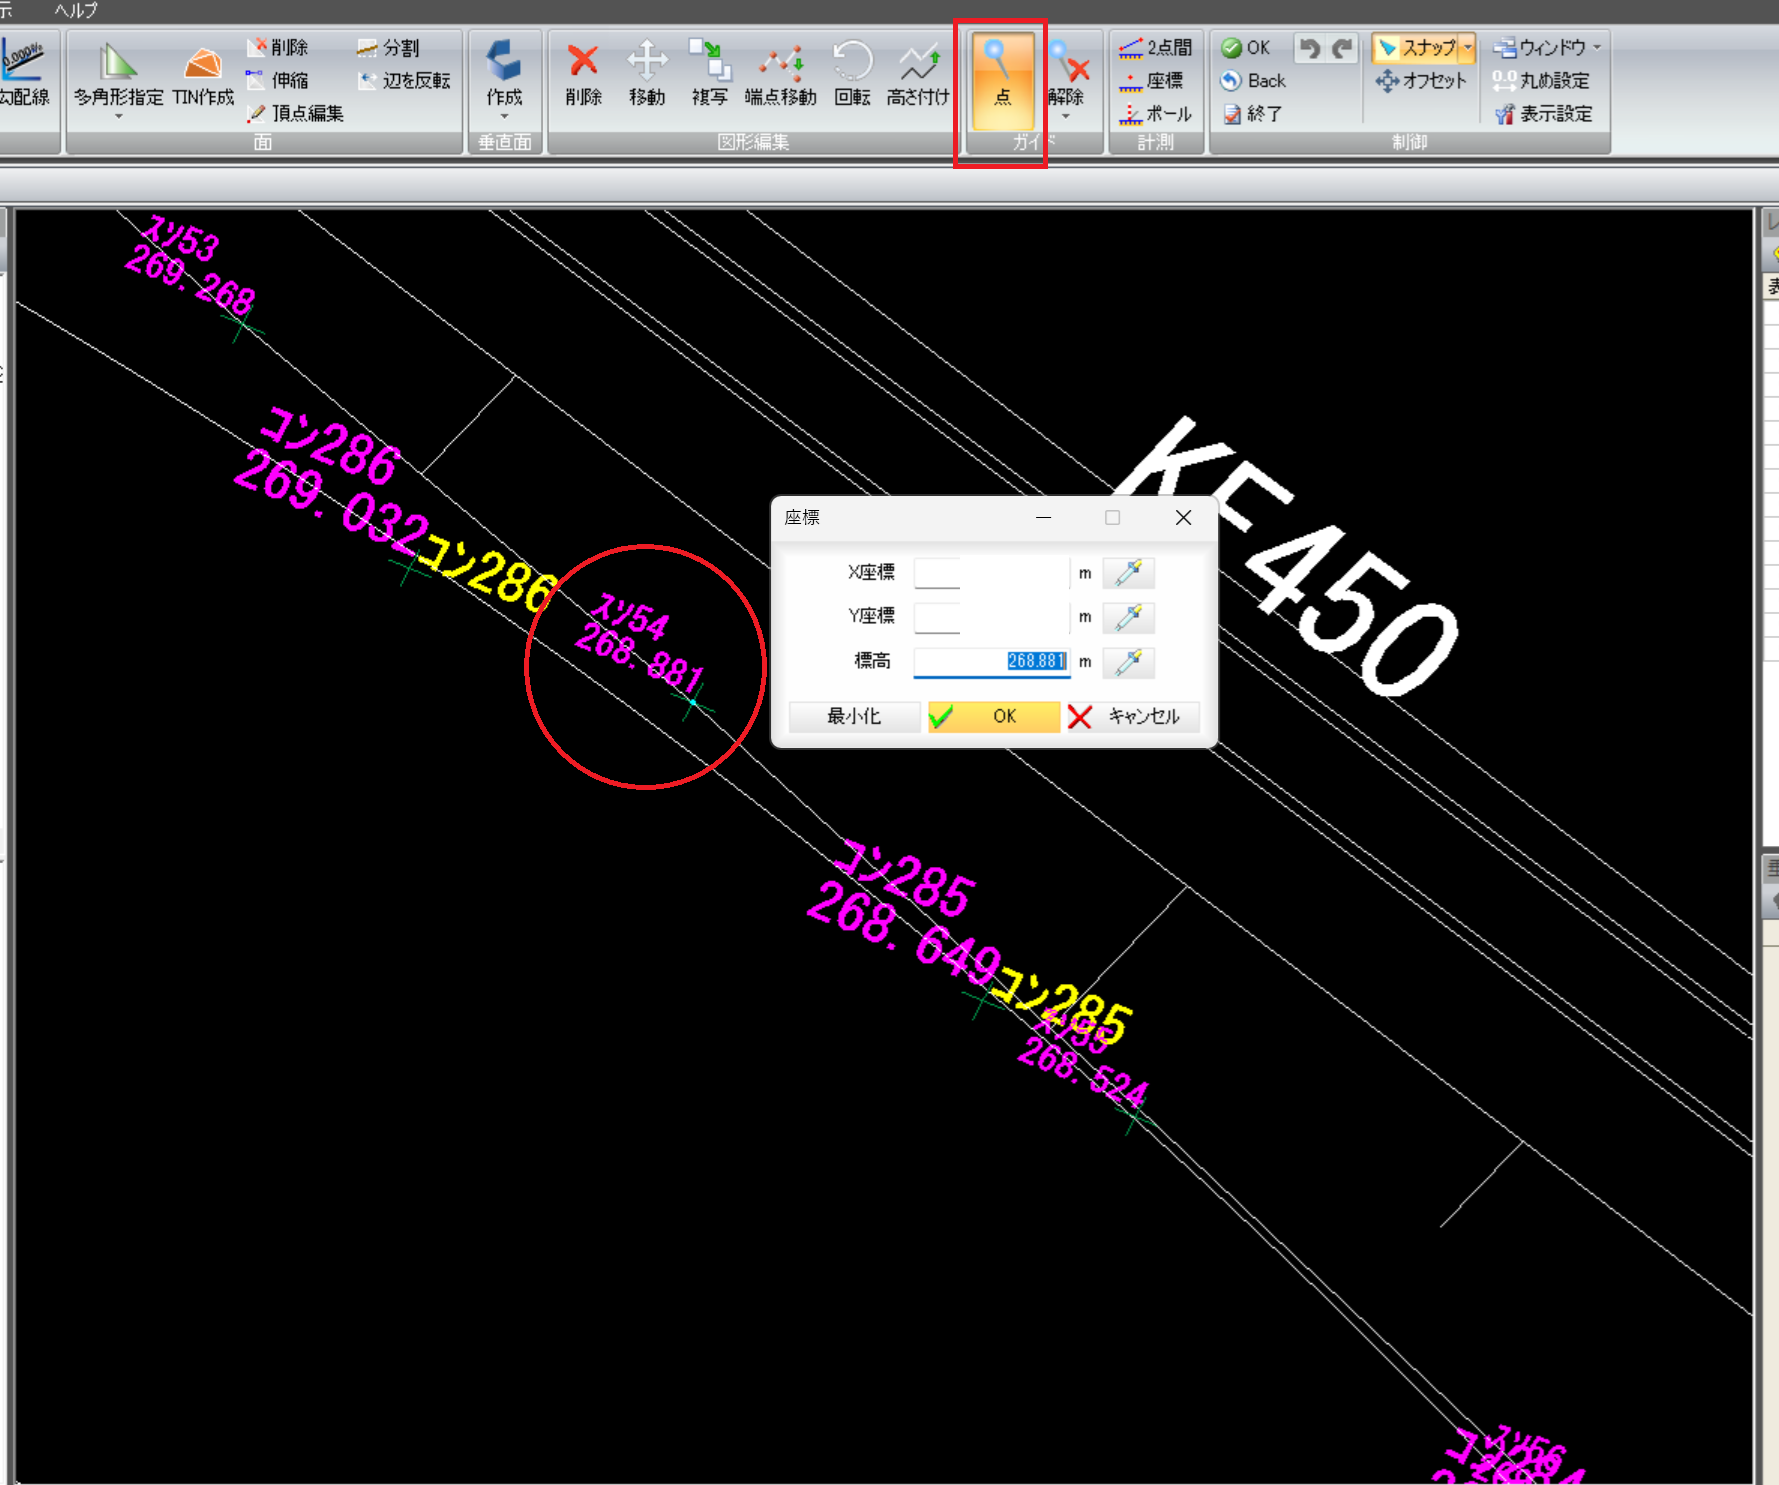Open the スナップ dropdown arrow

(x=1468, y=47)
